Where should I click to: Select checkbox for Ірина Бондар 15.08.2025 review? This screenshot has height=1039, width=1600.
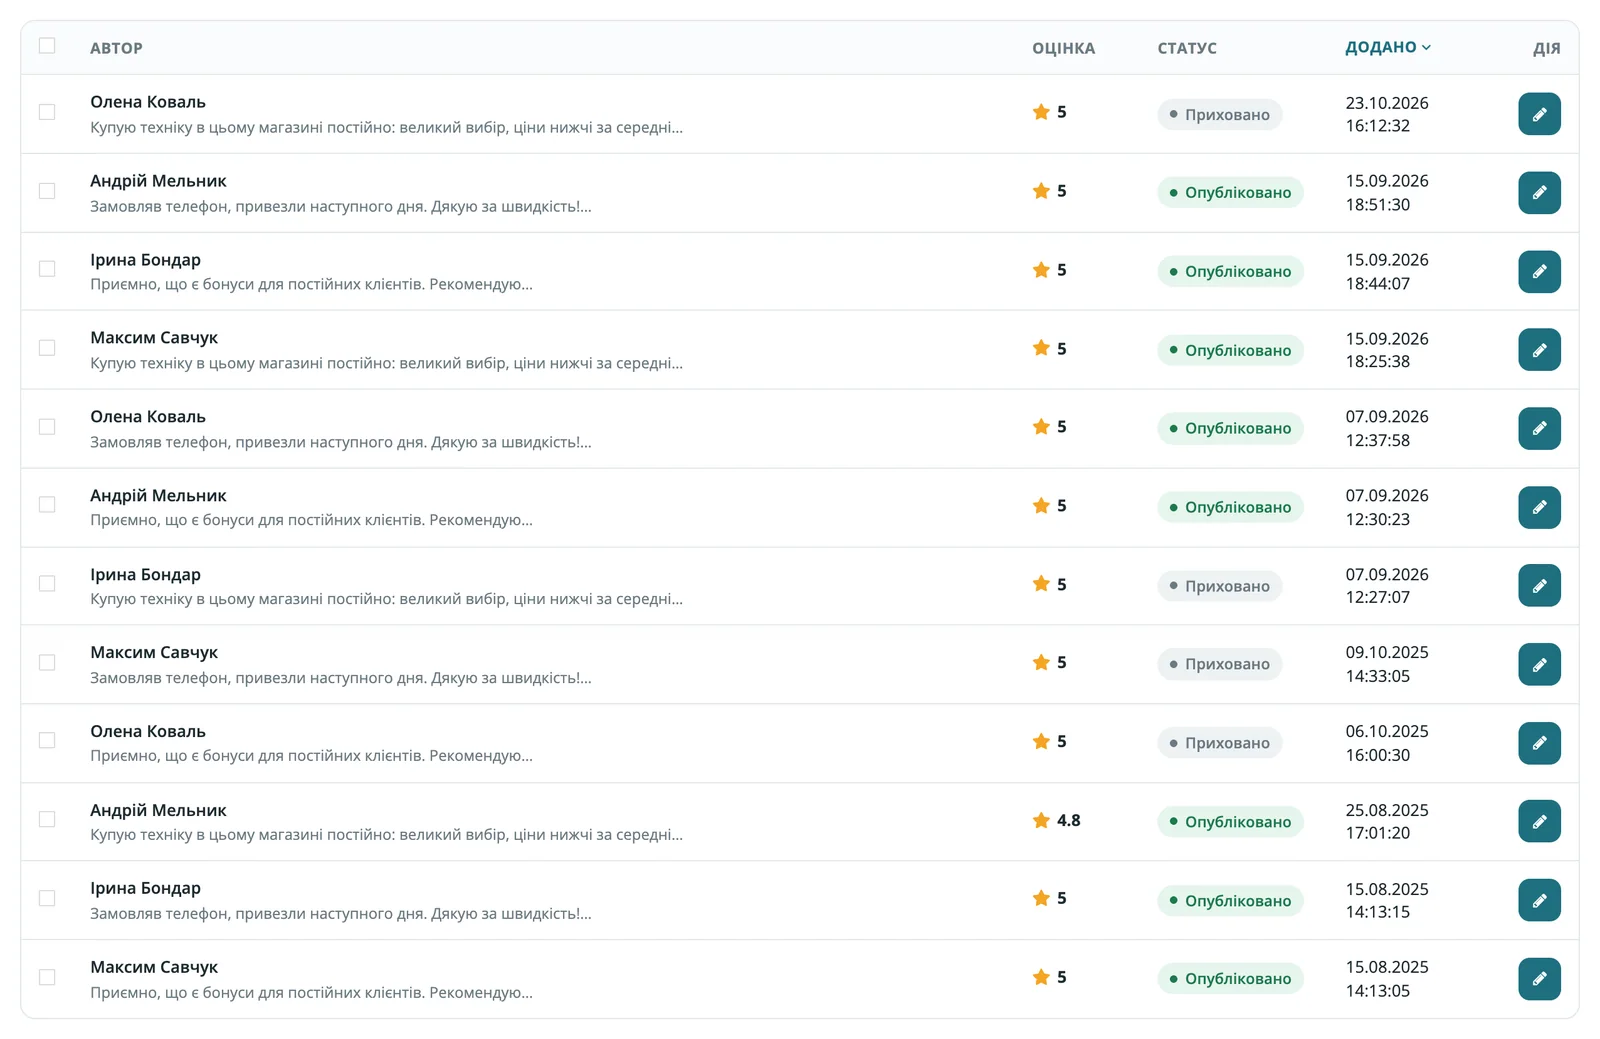pyautogui.click(x=47, y=898)
